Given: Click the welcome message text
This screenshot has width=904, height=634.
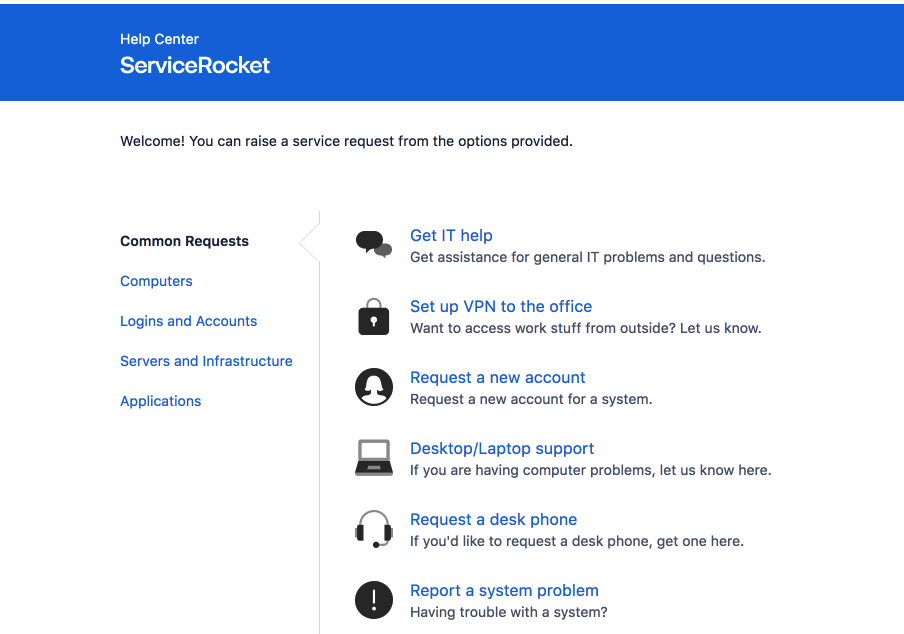Looking at the screenshot, I should coord(346,141).
